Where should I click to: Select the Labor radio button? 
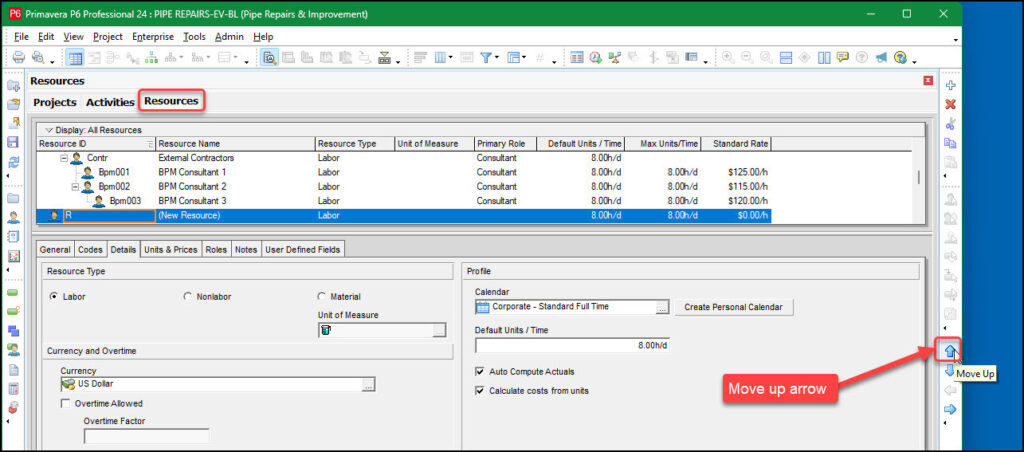coord(54,297)
